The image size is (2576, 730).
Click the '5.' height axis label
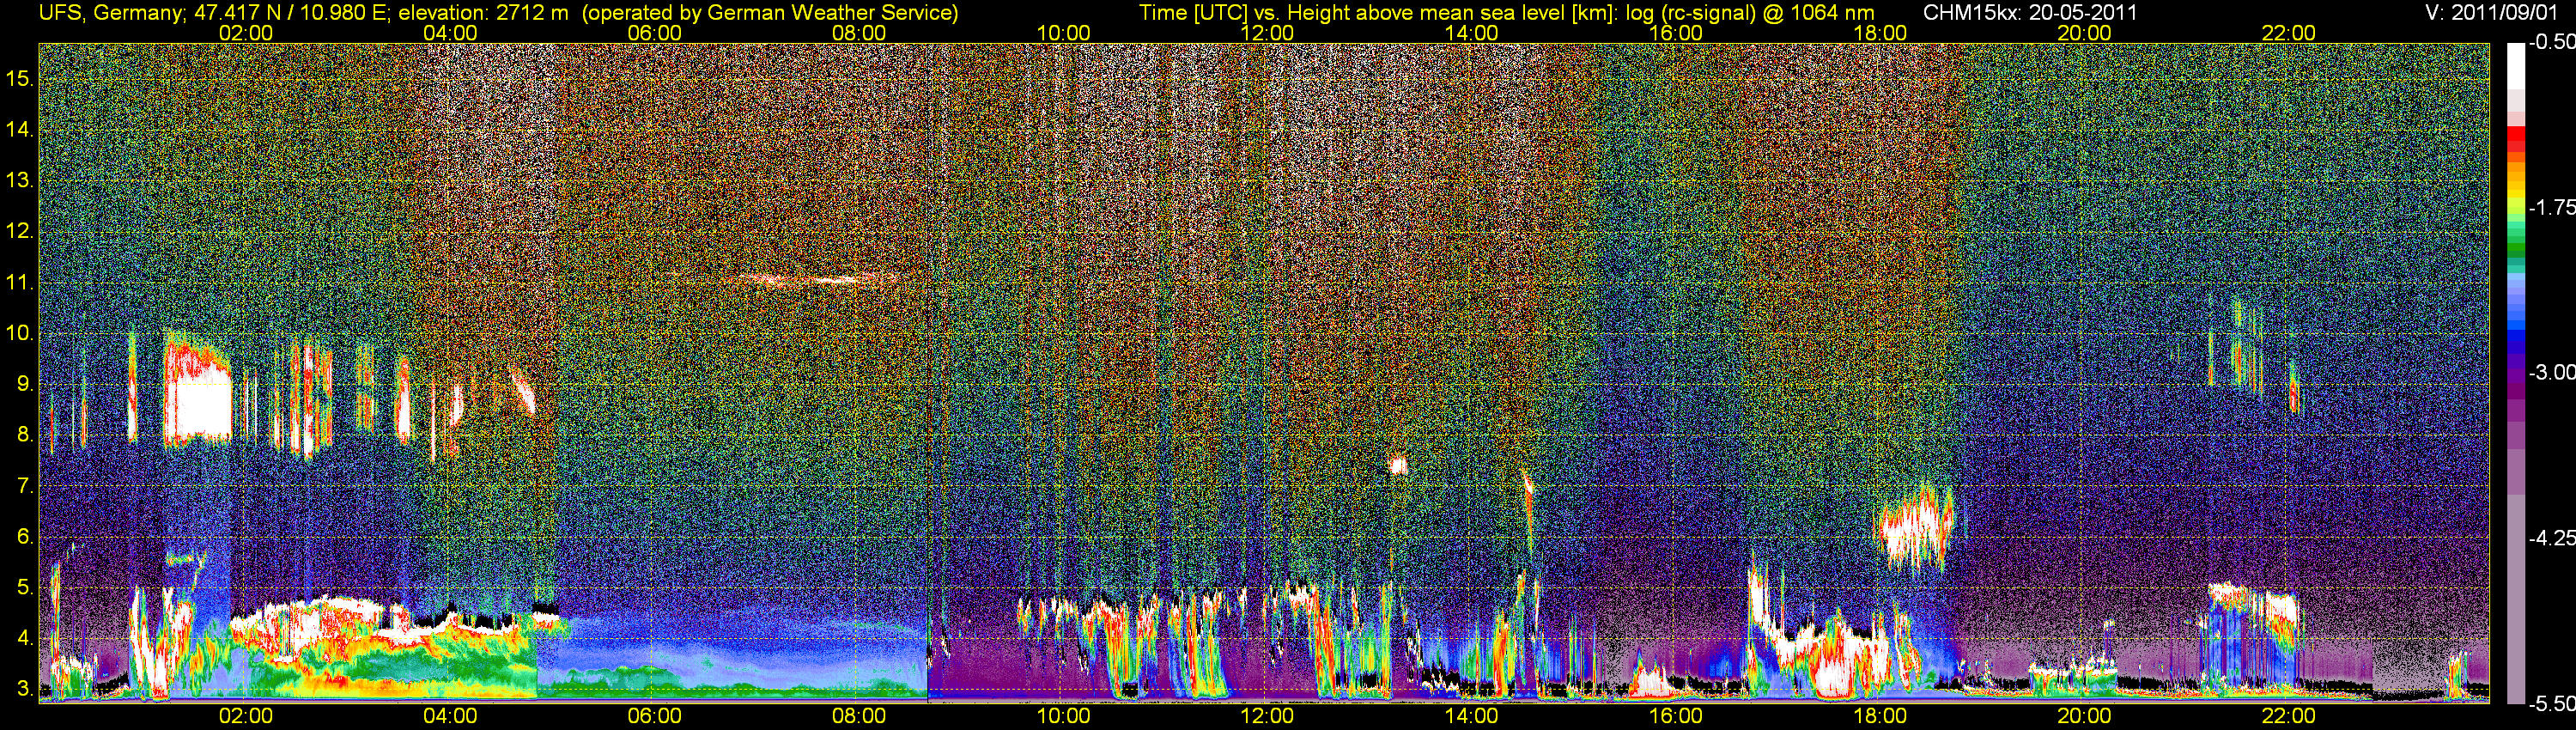pyautogui.click(x=26, y=587)
